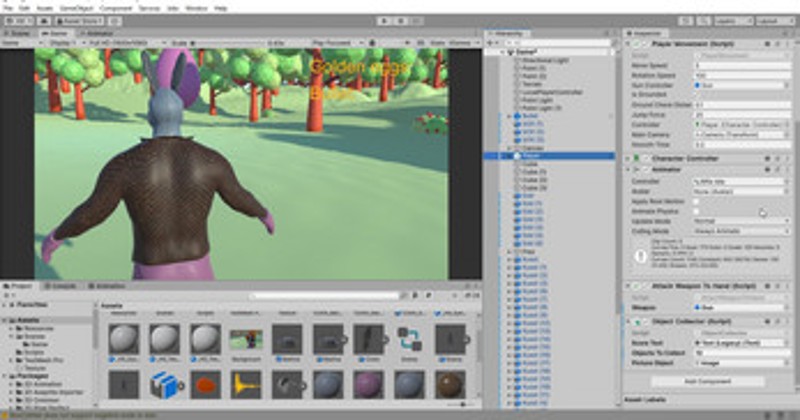The height and width of the screenshot is (420, 800).
Task: Toggle the Character Controller enabled checkbox
Action: [645, 159]
